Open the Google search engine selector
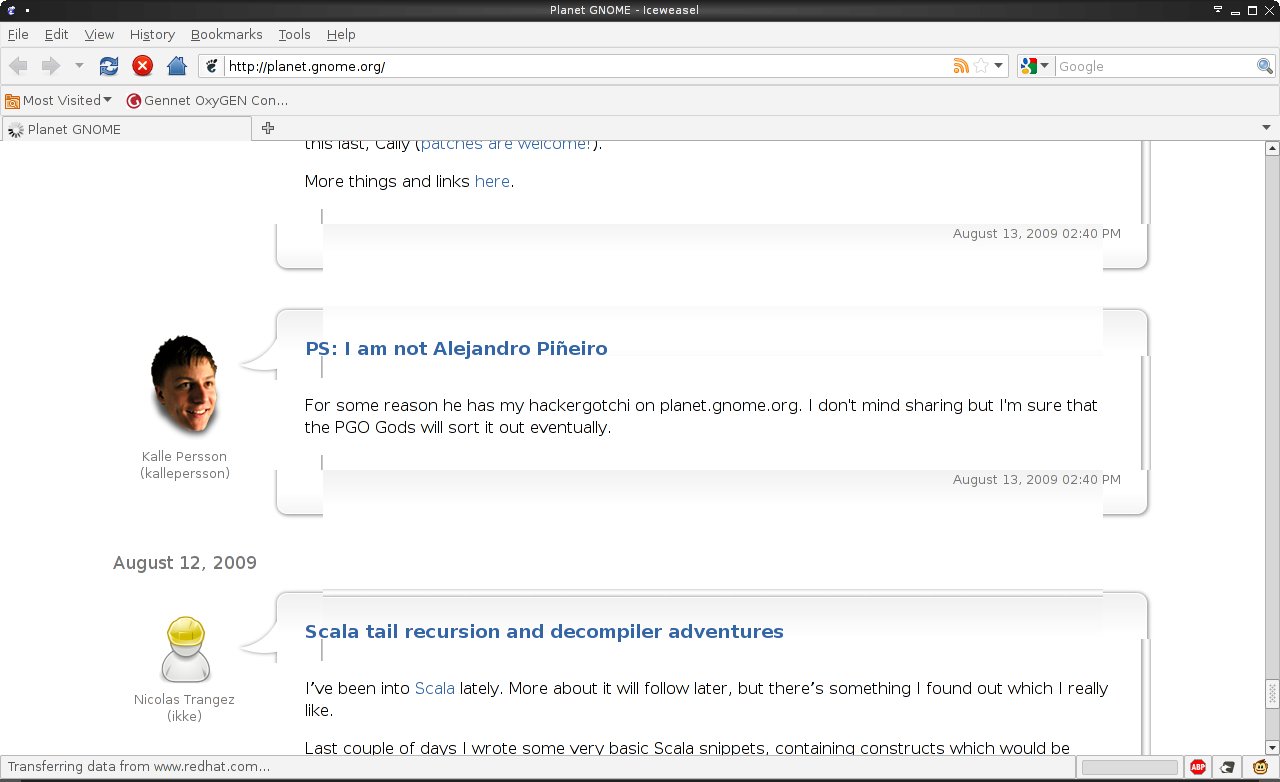Viewport: 1280px width, 782px height. pyautogui.click(x=1035, y=66)
